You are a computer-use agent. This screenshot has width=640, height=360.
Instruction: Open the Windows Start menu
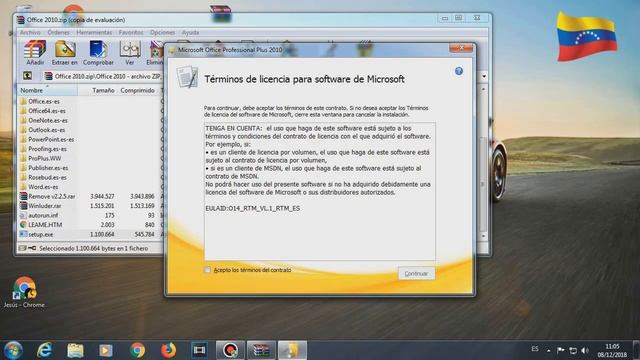coord(13,350)
